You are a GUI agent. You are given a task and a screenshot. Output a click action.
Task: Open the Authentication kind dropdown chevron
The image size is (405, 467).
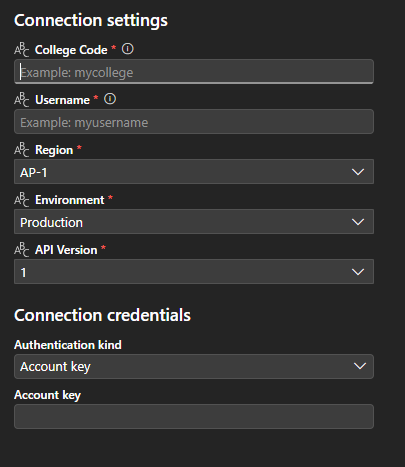tap(360, 366)
